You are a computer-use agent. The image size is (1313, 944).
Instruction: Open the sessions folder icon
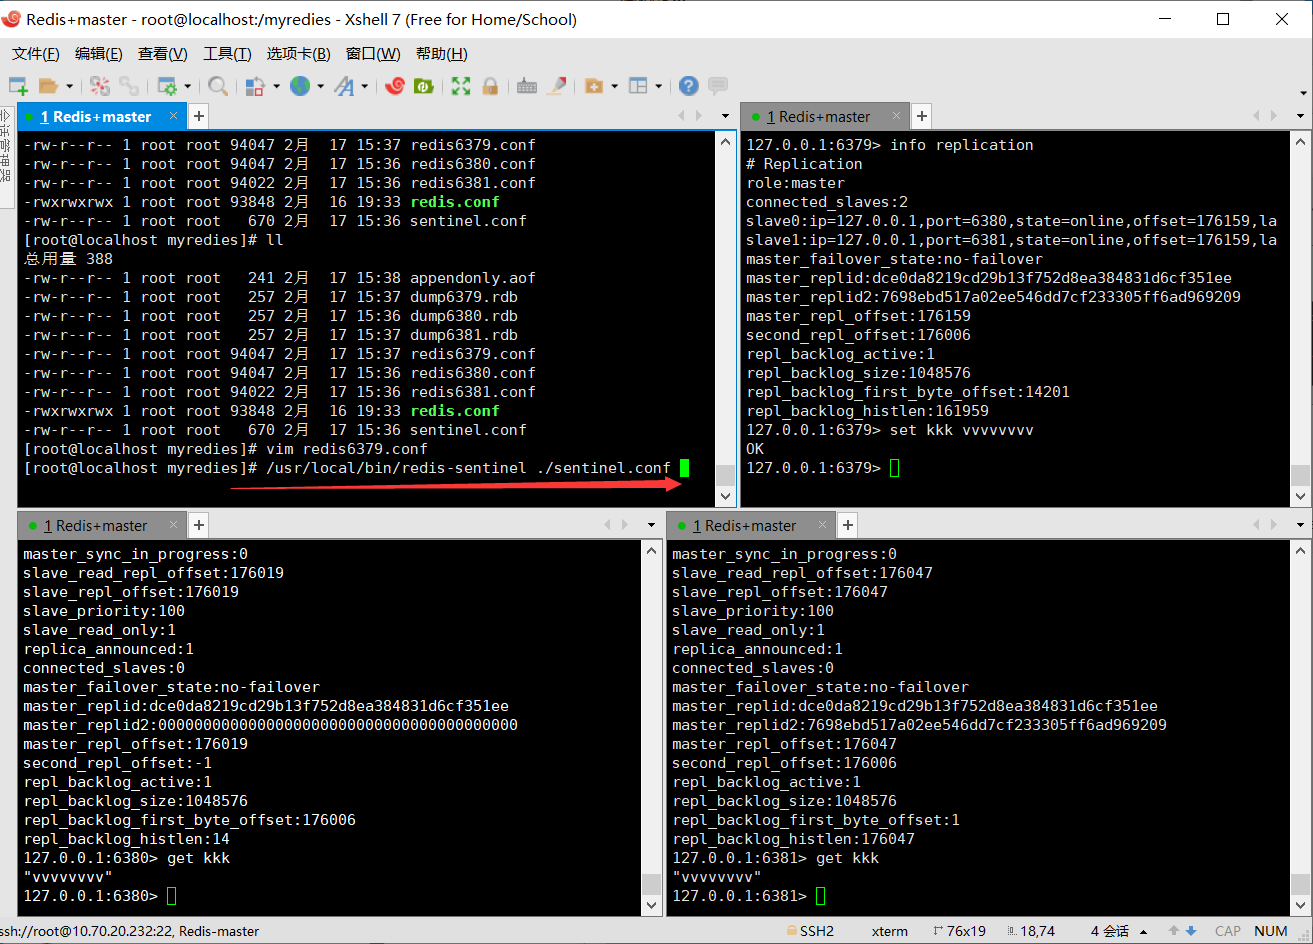point(47,85)
